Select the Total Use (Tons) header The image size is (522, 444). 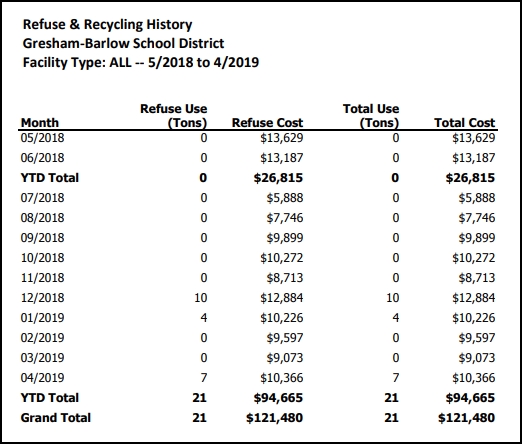pyautogui.click(x=371, y=116)
